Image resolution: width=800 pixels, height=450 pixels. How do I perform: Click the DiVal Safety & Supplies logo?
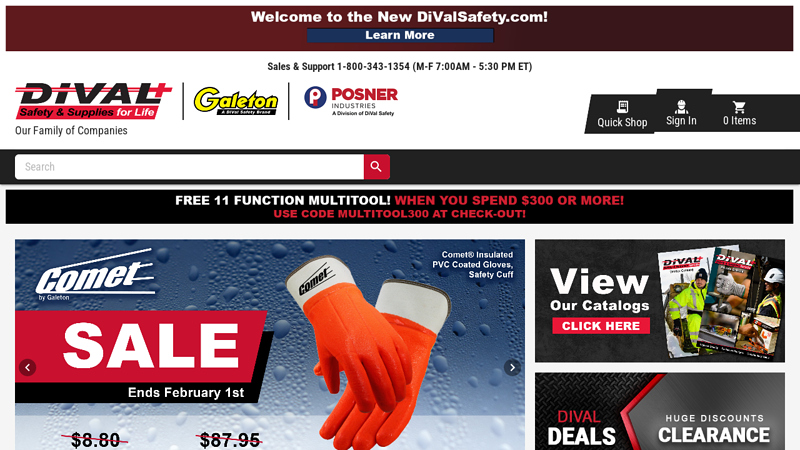(93, 101)
